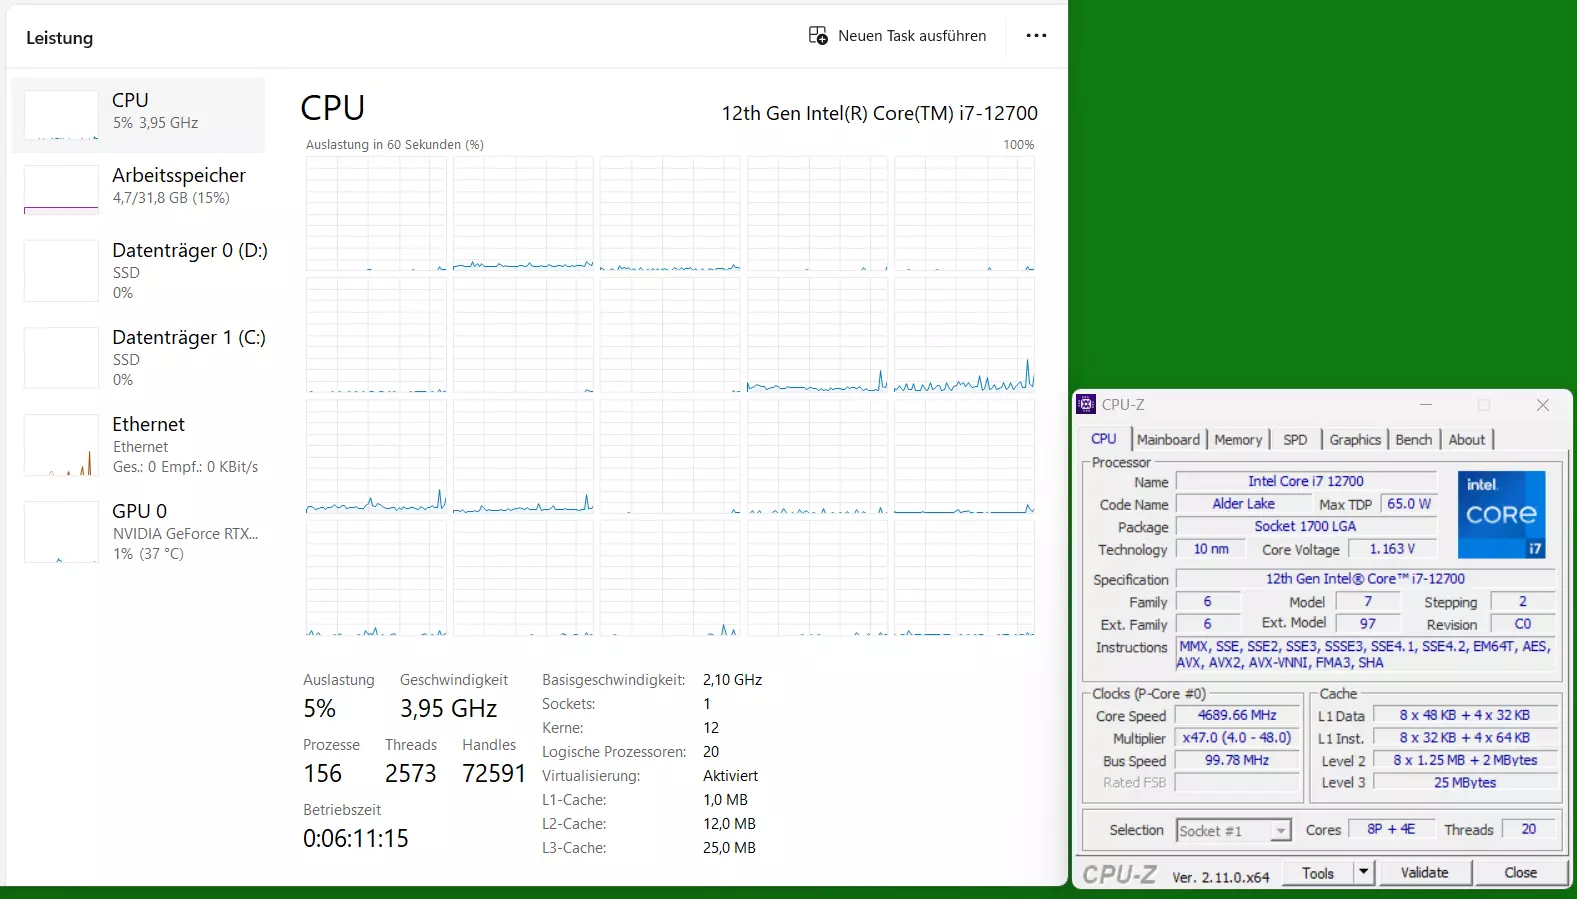Click the Betriebszeit value 0:06:11:15
Image resolution: width=1577 pixels, height=899 pixels.
point(356,839)
